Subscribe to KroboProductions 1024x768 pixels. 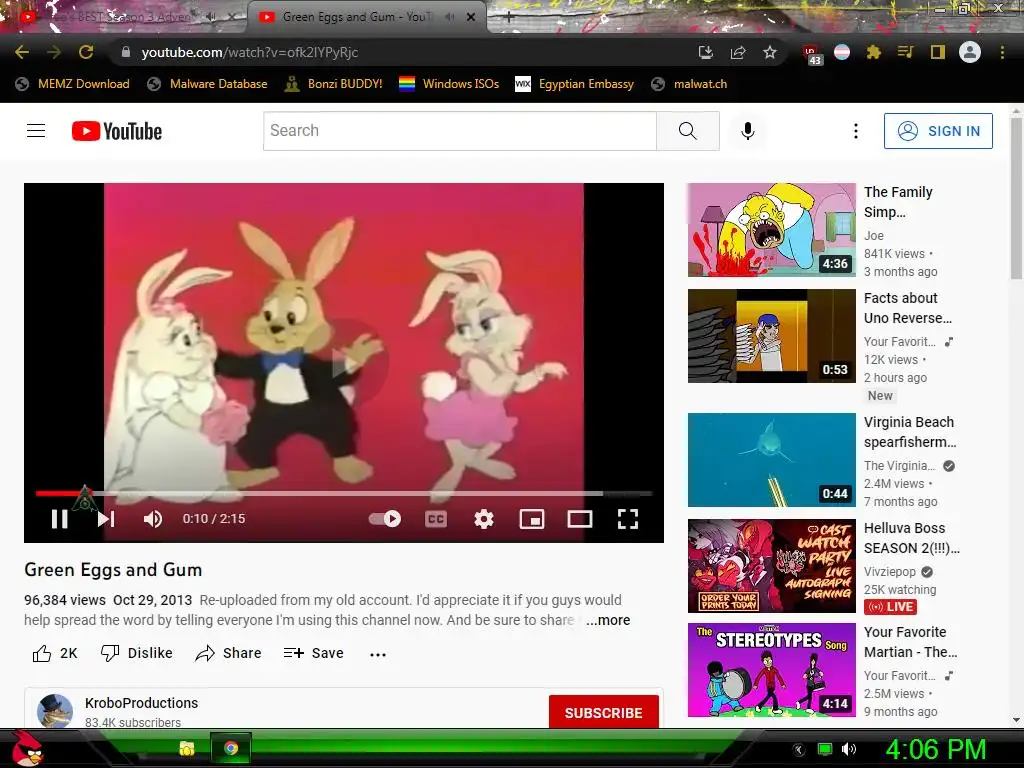603,712
